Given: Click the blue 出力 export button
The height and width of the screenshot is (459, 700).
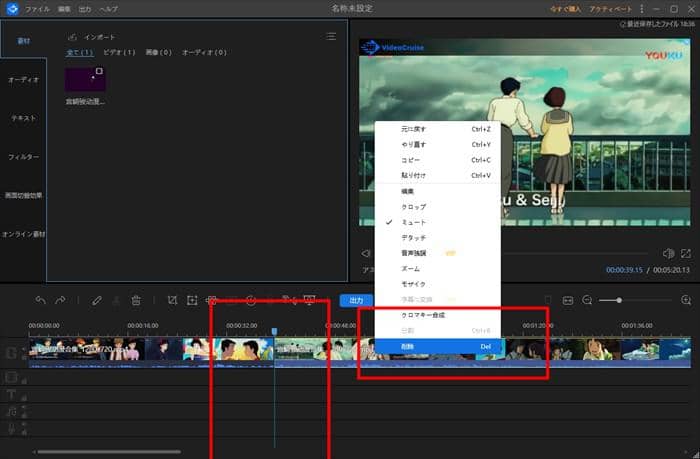Looking at the screenshot, I should (356, 300).
